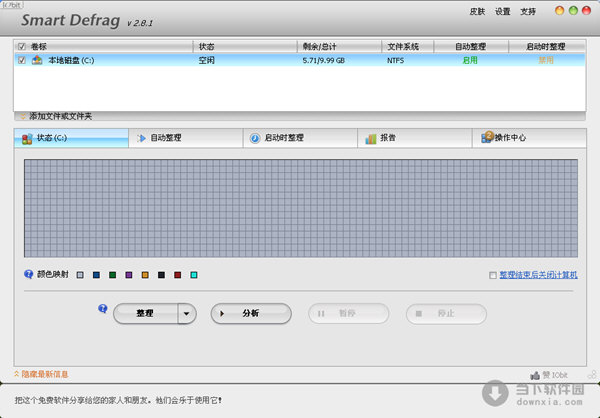The width and height of the screenshot is (600, 418).
Task: Click the share-with-friends message at the bottom
Action: point(118,400)
